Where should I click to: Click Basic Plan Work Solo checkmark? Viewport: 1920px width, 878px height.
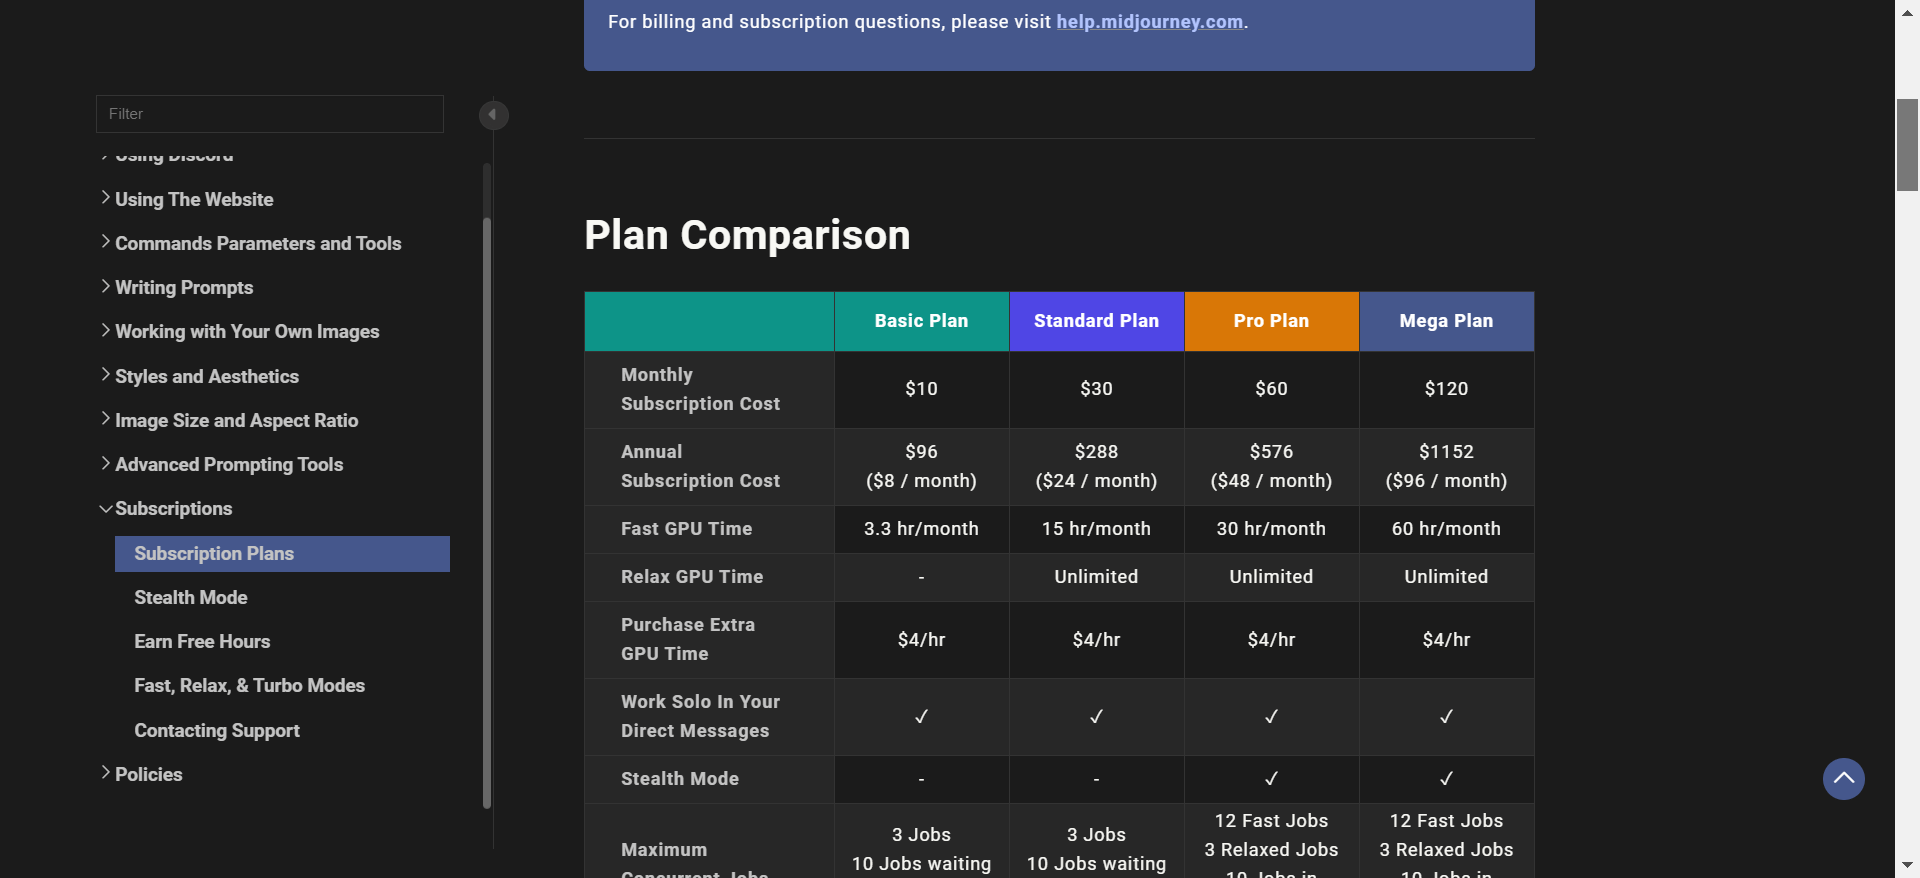pos(921,716)
